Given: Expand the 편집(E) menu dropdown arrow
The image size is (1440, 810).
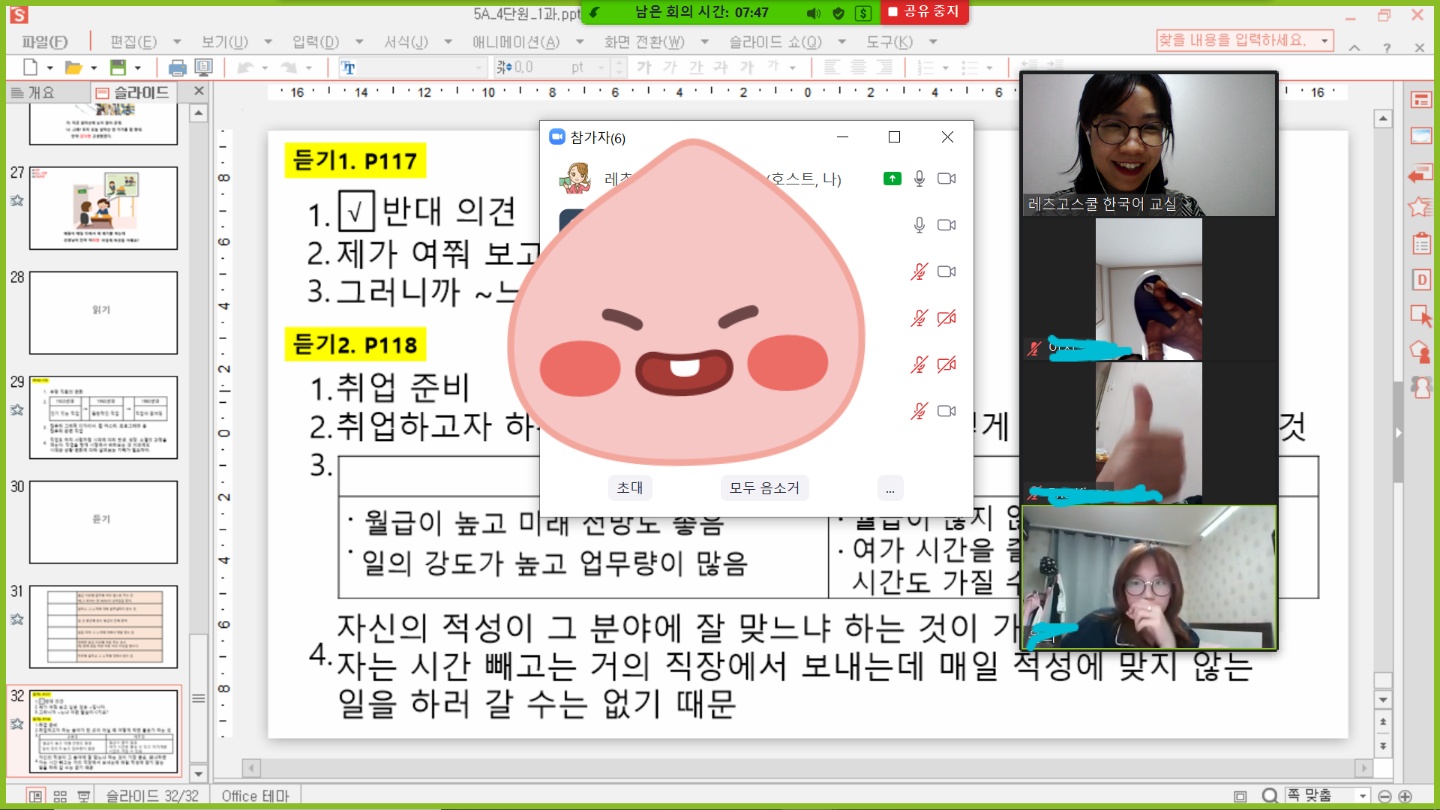Looking at the screenshot, I should pos(177,42).
